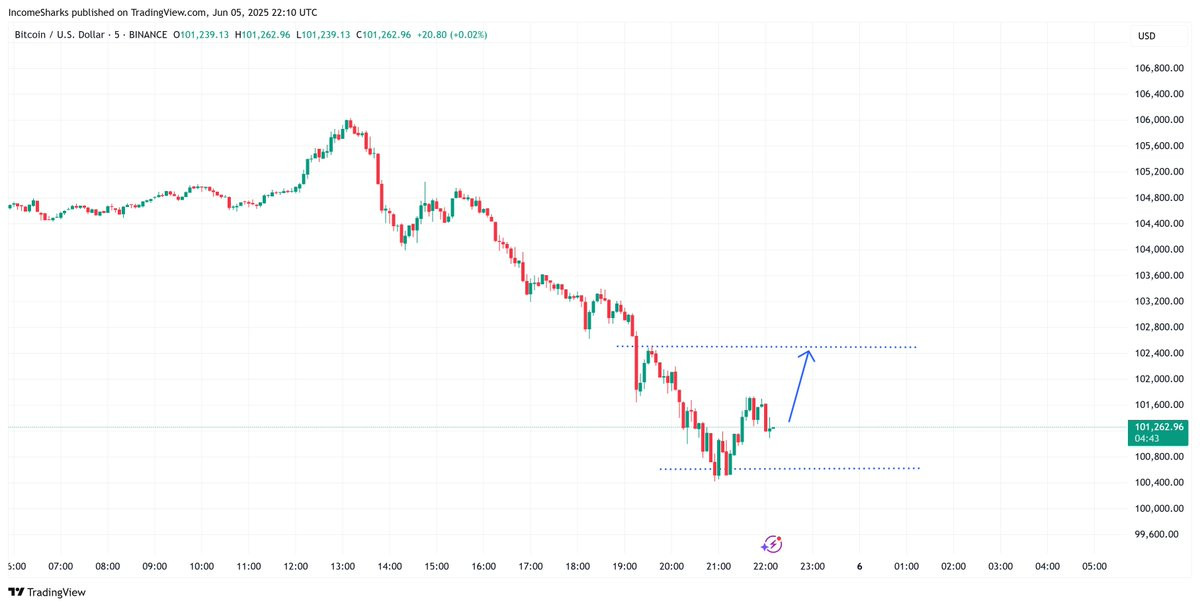This screenshot has width=1200, height=607.
Task: Click the TradingView logo icon
Action: click(15, 592)
